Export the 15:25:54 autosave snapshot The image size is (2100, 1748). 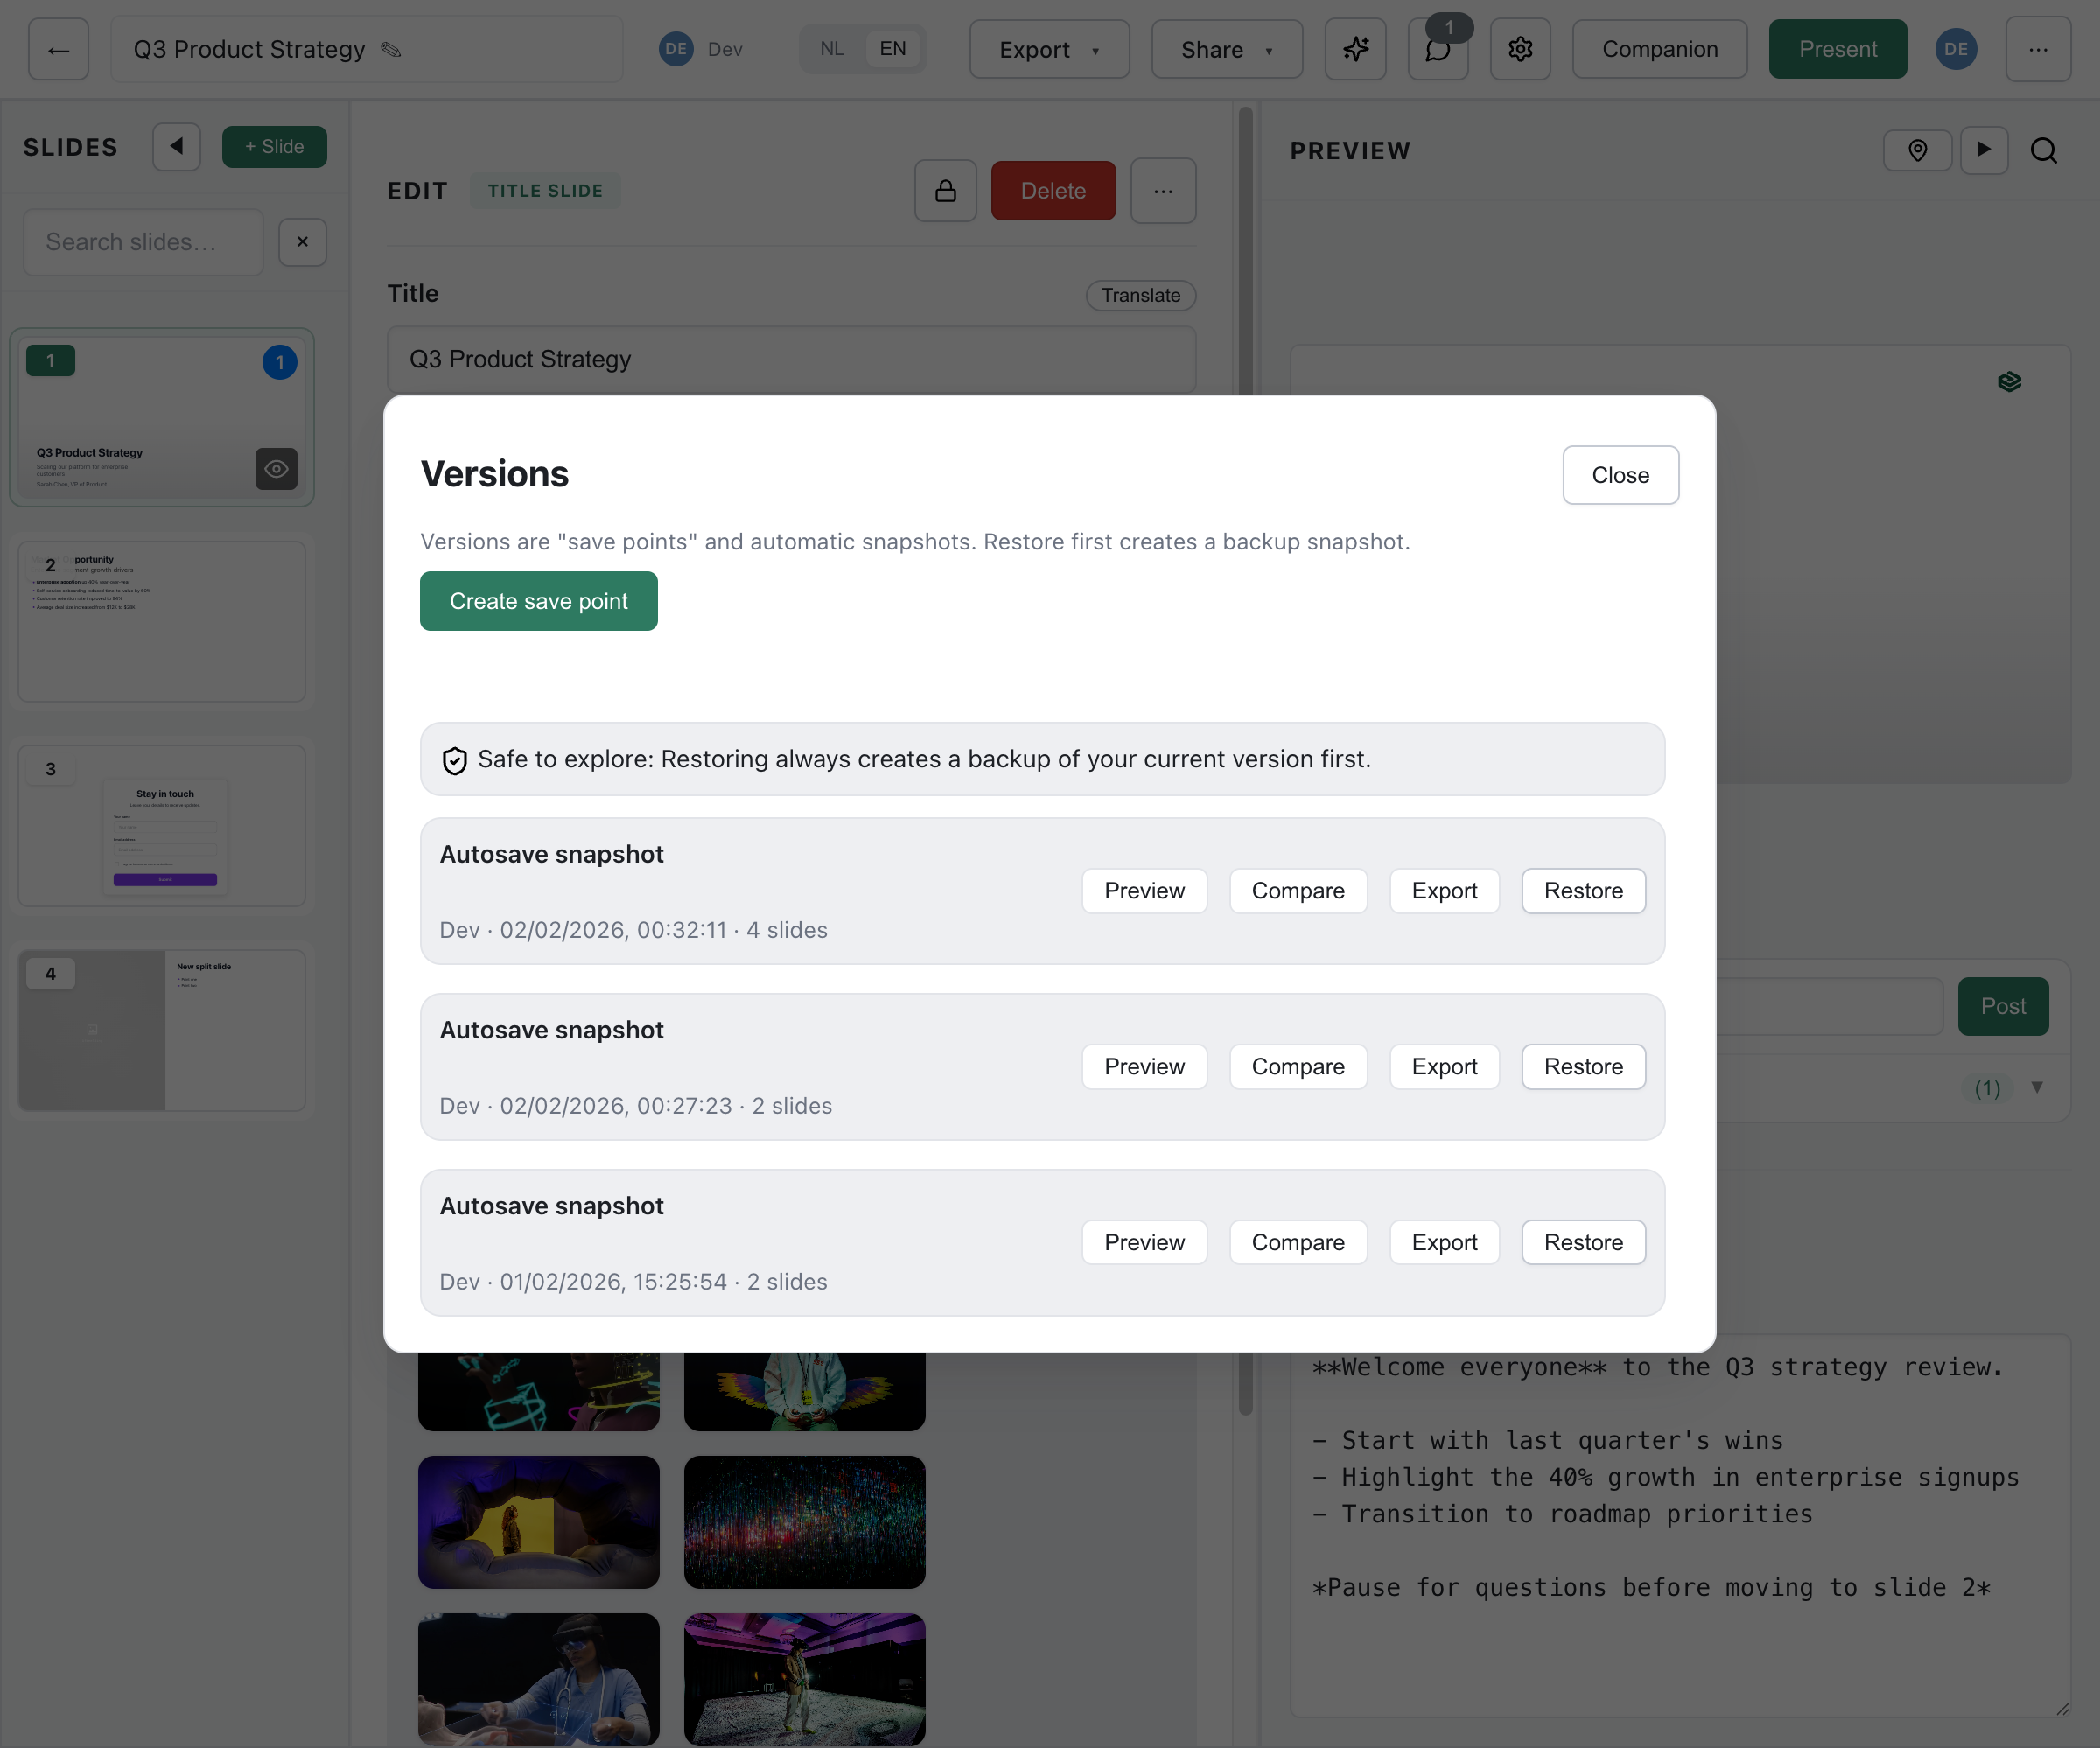pos(1444,1243)
